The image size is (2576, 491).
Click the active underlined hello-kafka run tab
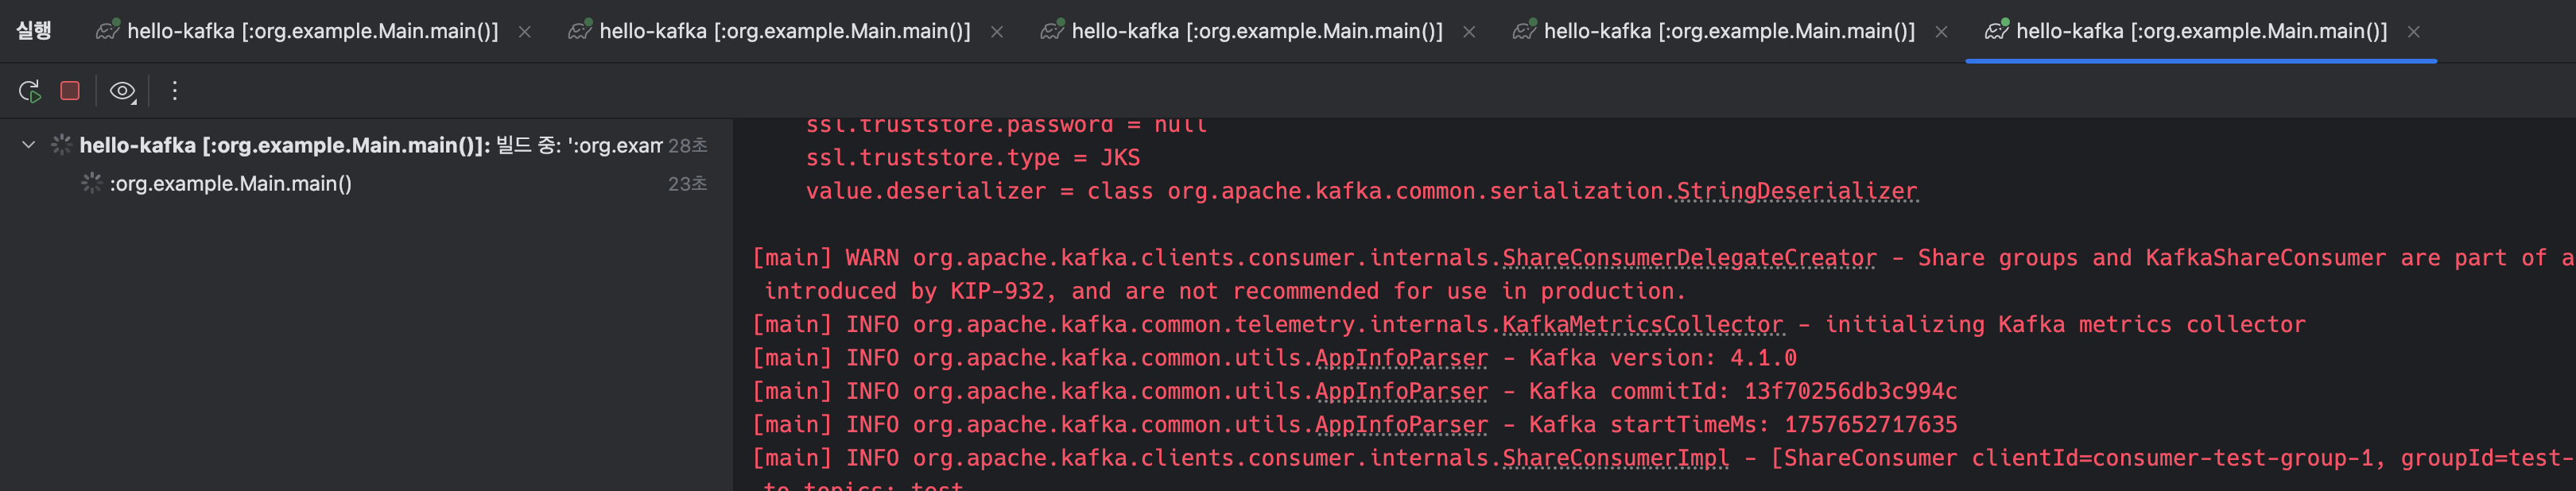(x=2200, y=31)
